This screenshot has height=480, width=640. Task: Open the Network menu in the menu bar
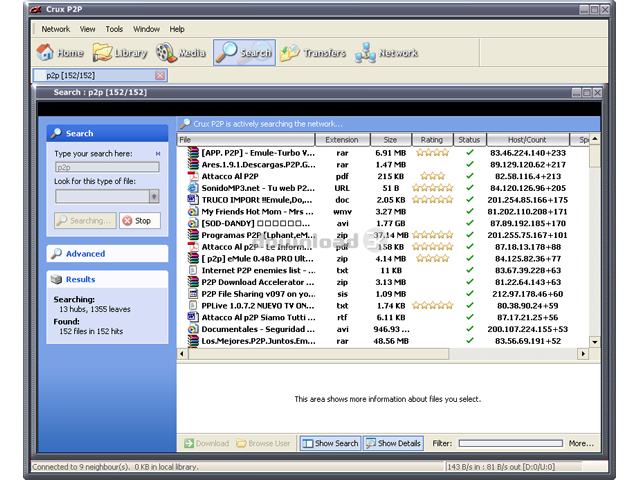[56, 29]
